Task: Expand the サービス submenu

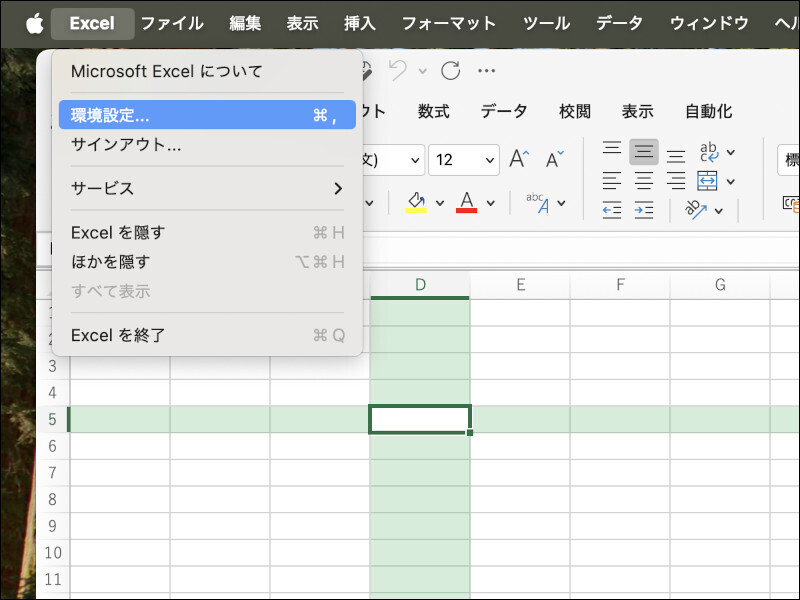Action: [207, 188]
